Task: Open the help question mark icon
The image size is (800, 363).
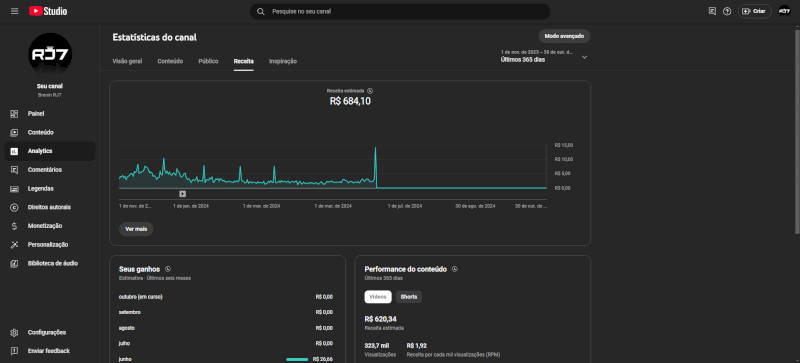Action: click(727, 11)
